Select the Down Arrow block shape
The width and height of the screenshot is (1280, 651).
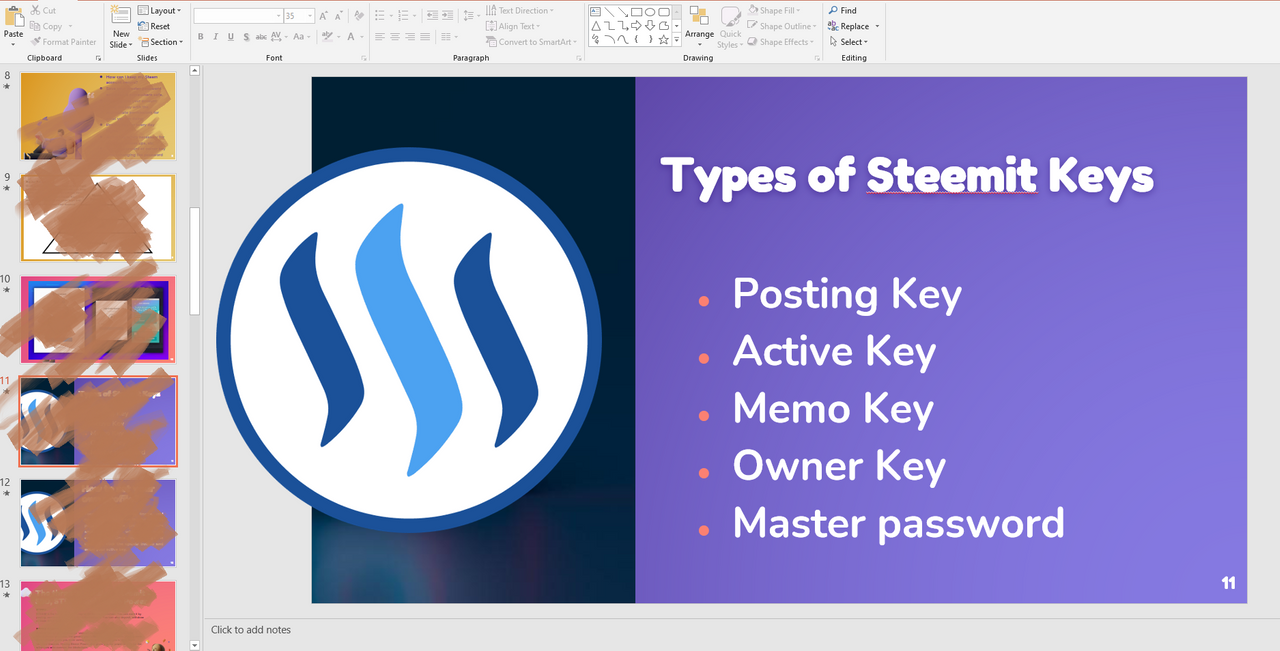[650, 26]
